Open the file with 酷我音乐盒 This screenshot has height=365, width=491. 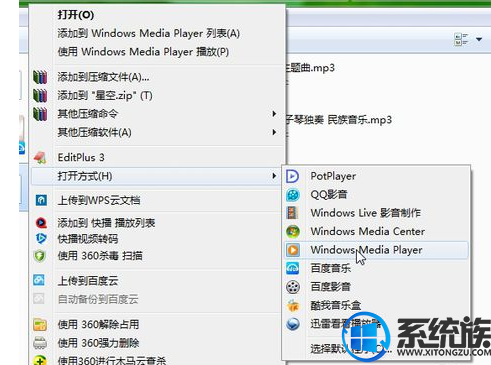(x=376, y=305)
